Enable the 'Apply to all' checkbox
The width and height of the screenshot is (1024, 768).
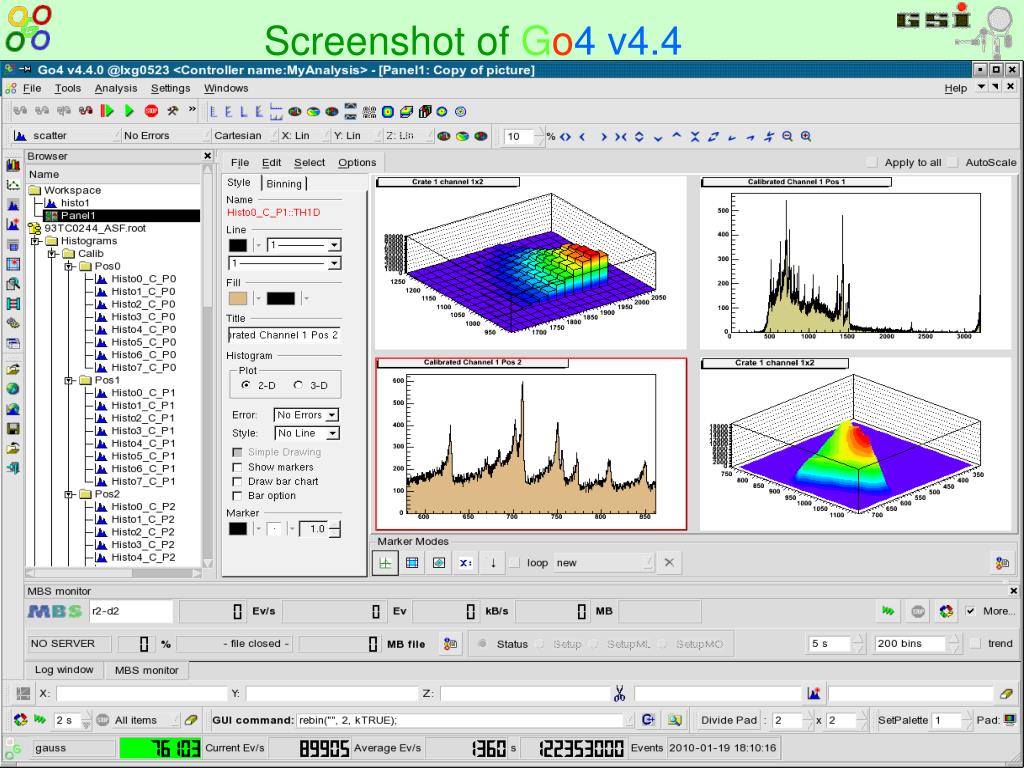[871, 162]
